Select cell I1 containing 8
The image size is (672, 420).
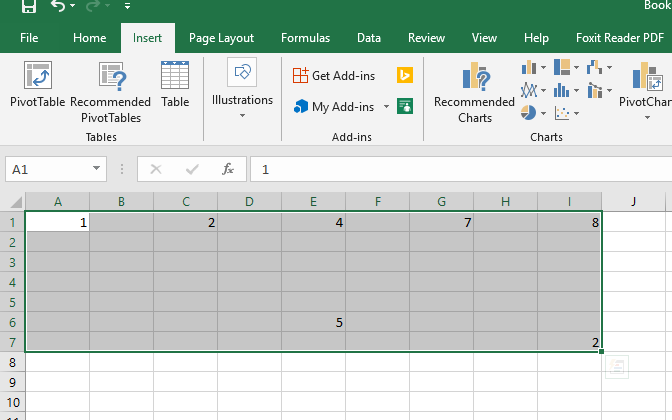(x=569, y=222)
